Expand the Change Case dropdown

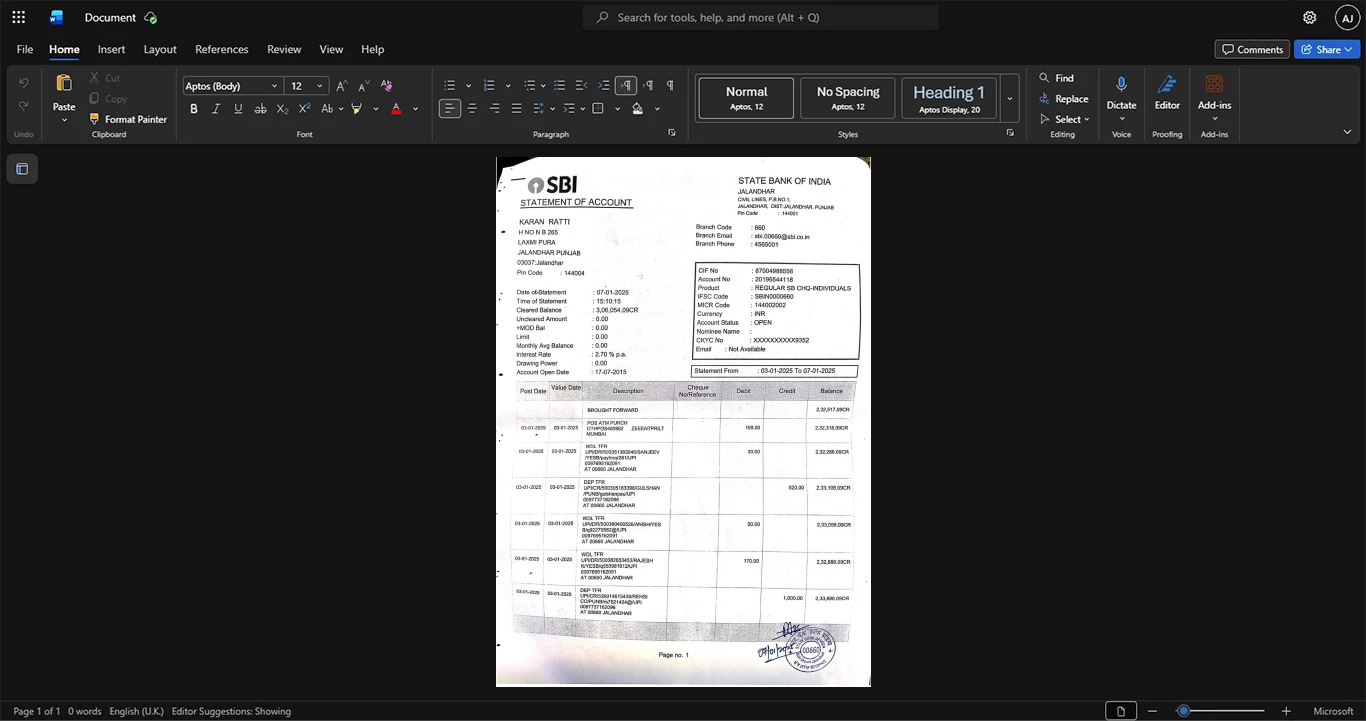point(340,108)
